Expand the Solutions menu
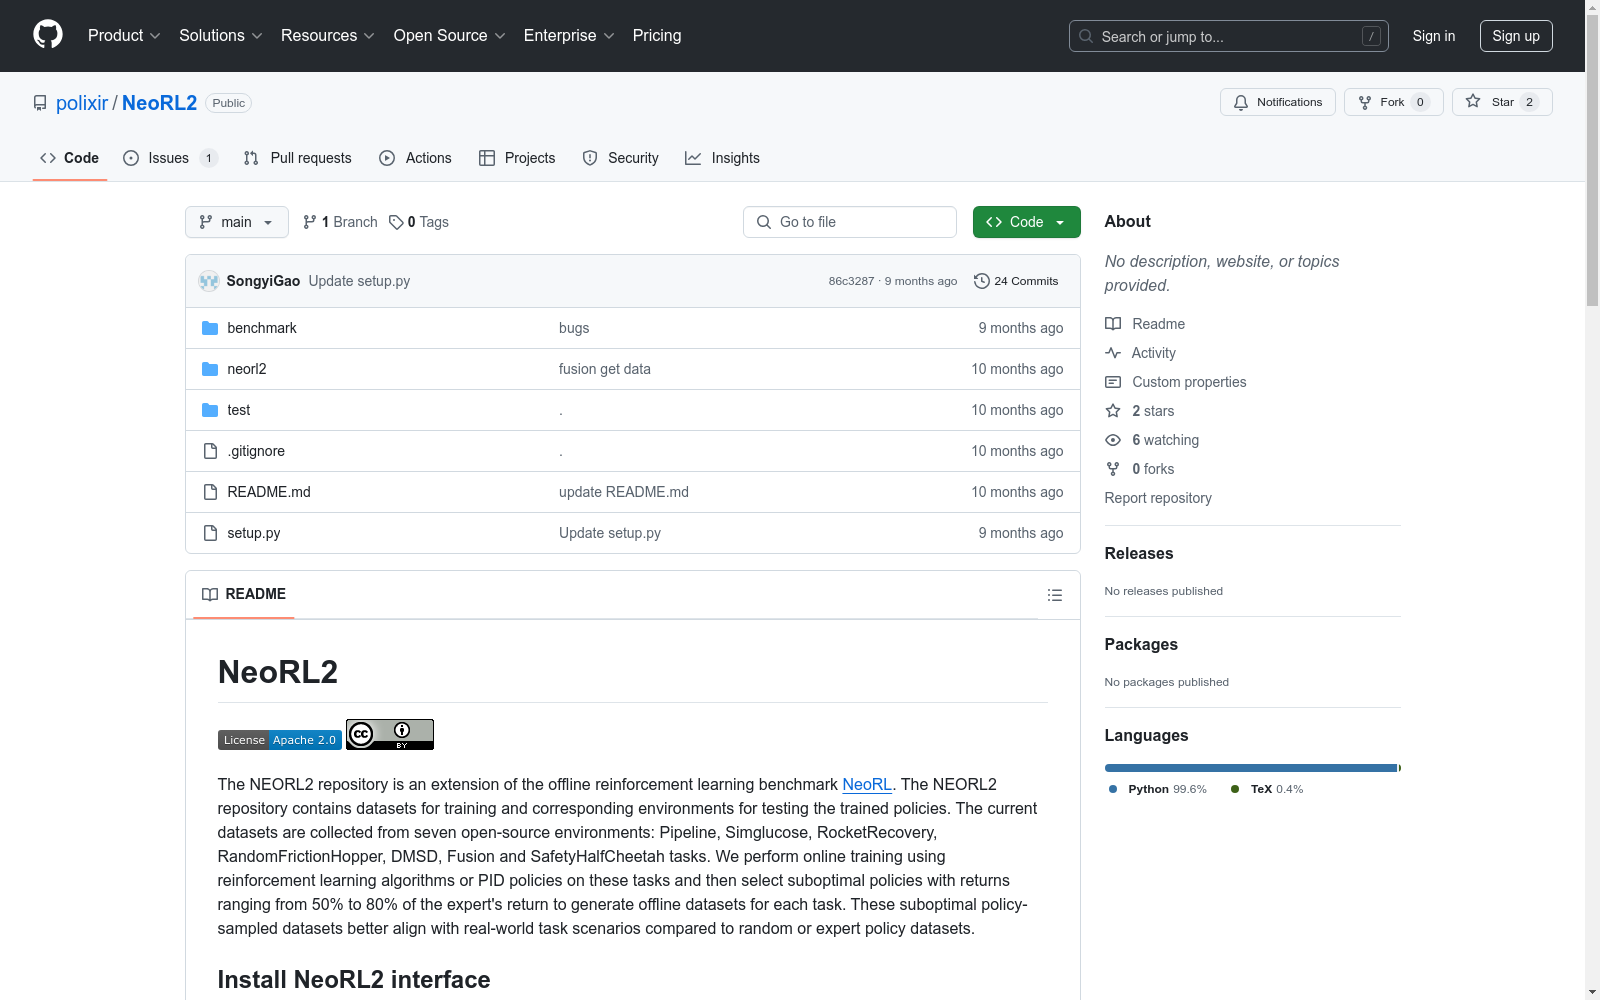 tap(221, 36)
